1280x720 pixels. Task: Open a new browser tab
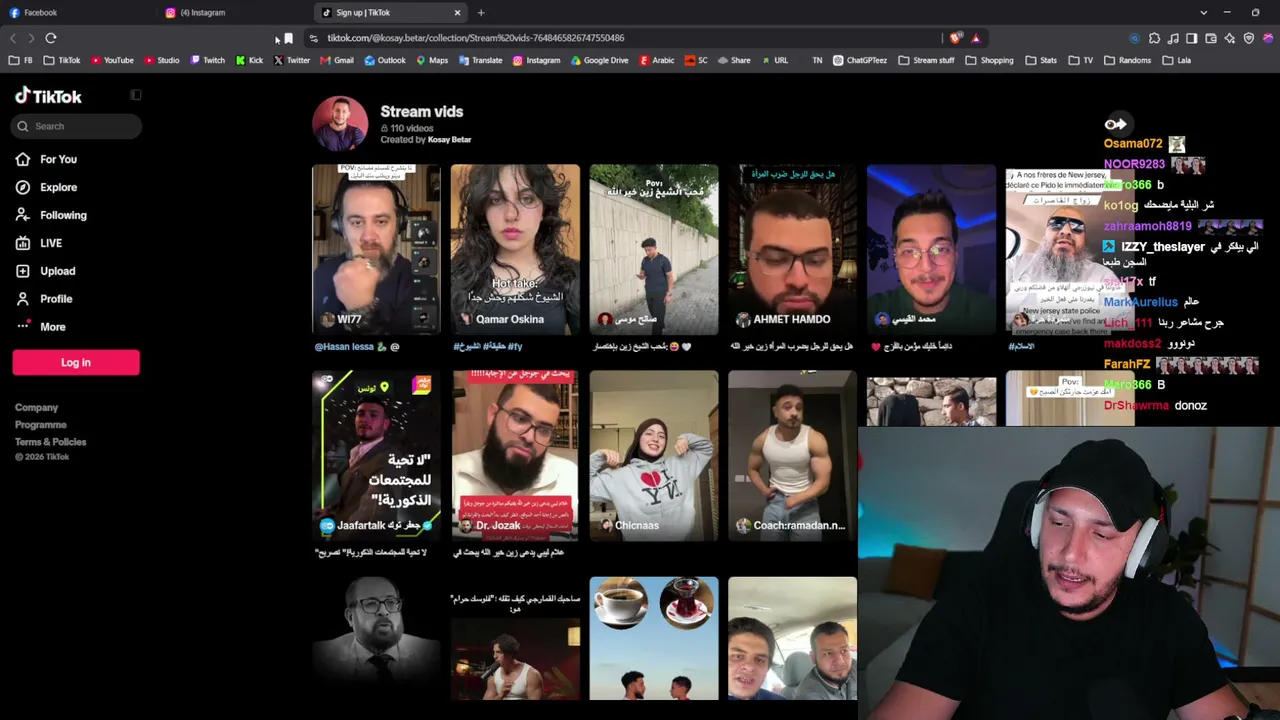click(481, 13)
